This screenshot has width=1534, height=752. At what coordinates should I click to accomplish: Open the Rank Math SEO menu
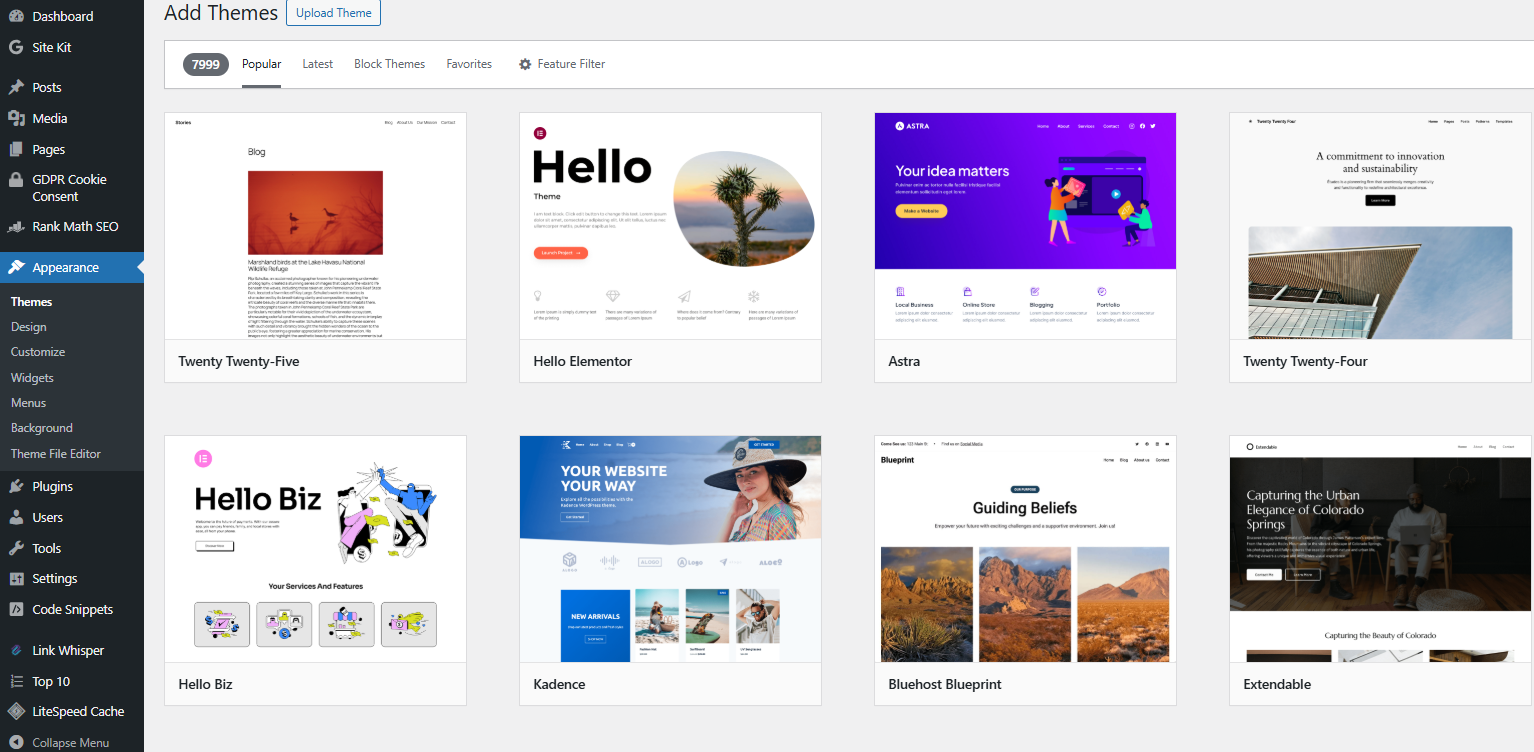tap(75, 226)
